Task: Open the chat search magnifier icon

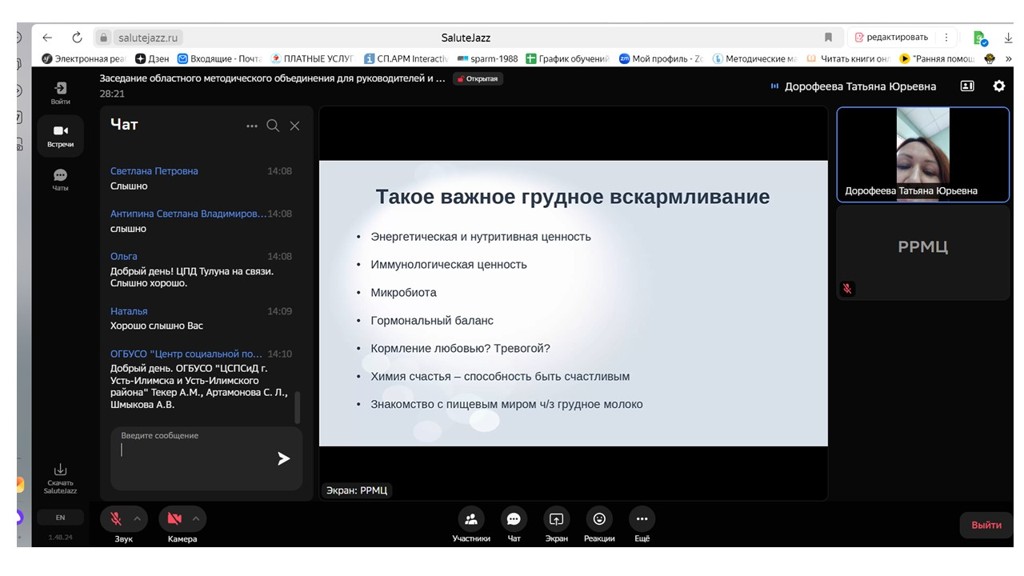Action: tap(273, 126)
